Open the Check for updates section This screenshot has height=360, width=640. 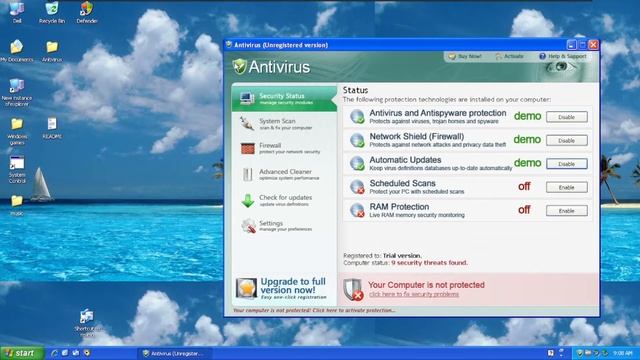(284, 200)
